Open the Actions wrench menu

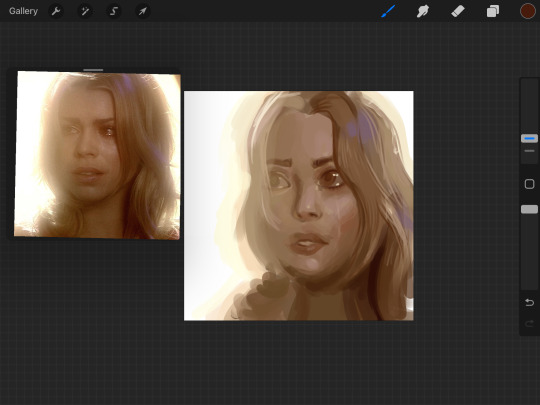[56, 11]
